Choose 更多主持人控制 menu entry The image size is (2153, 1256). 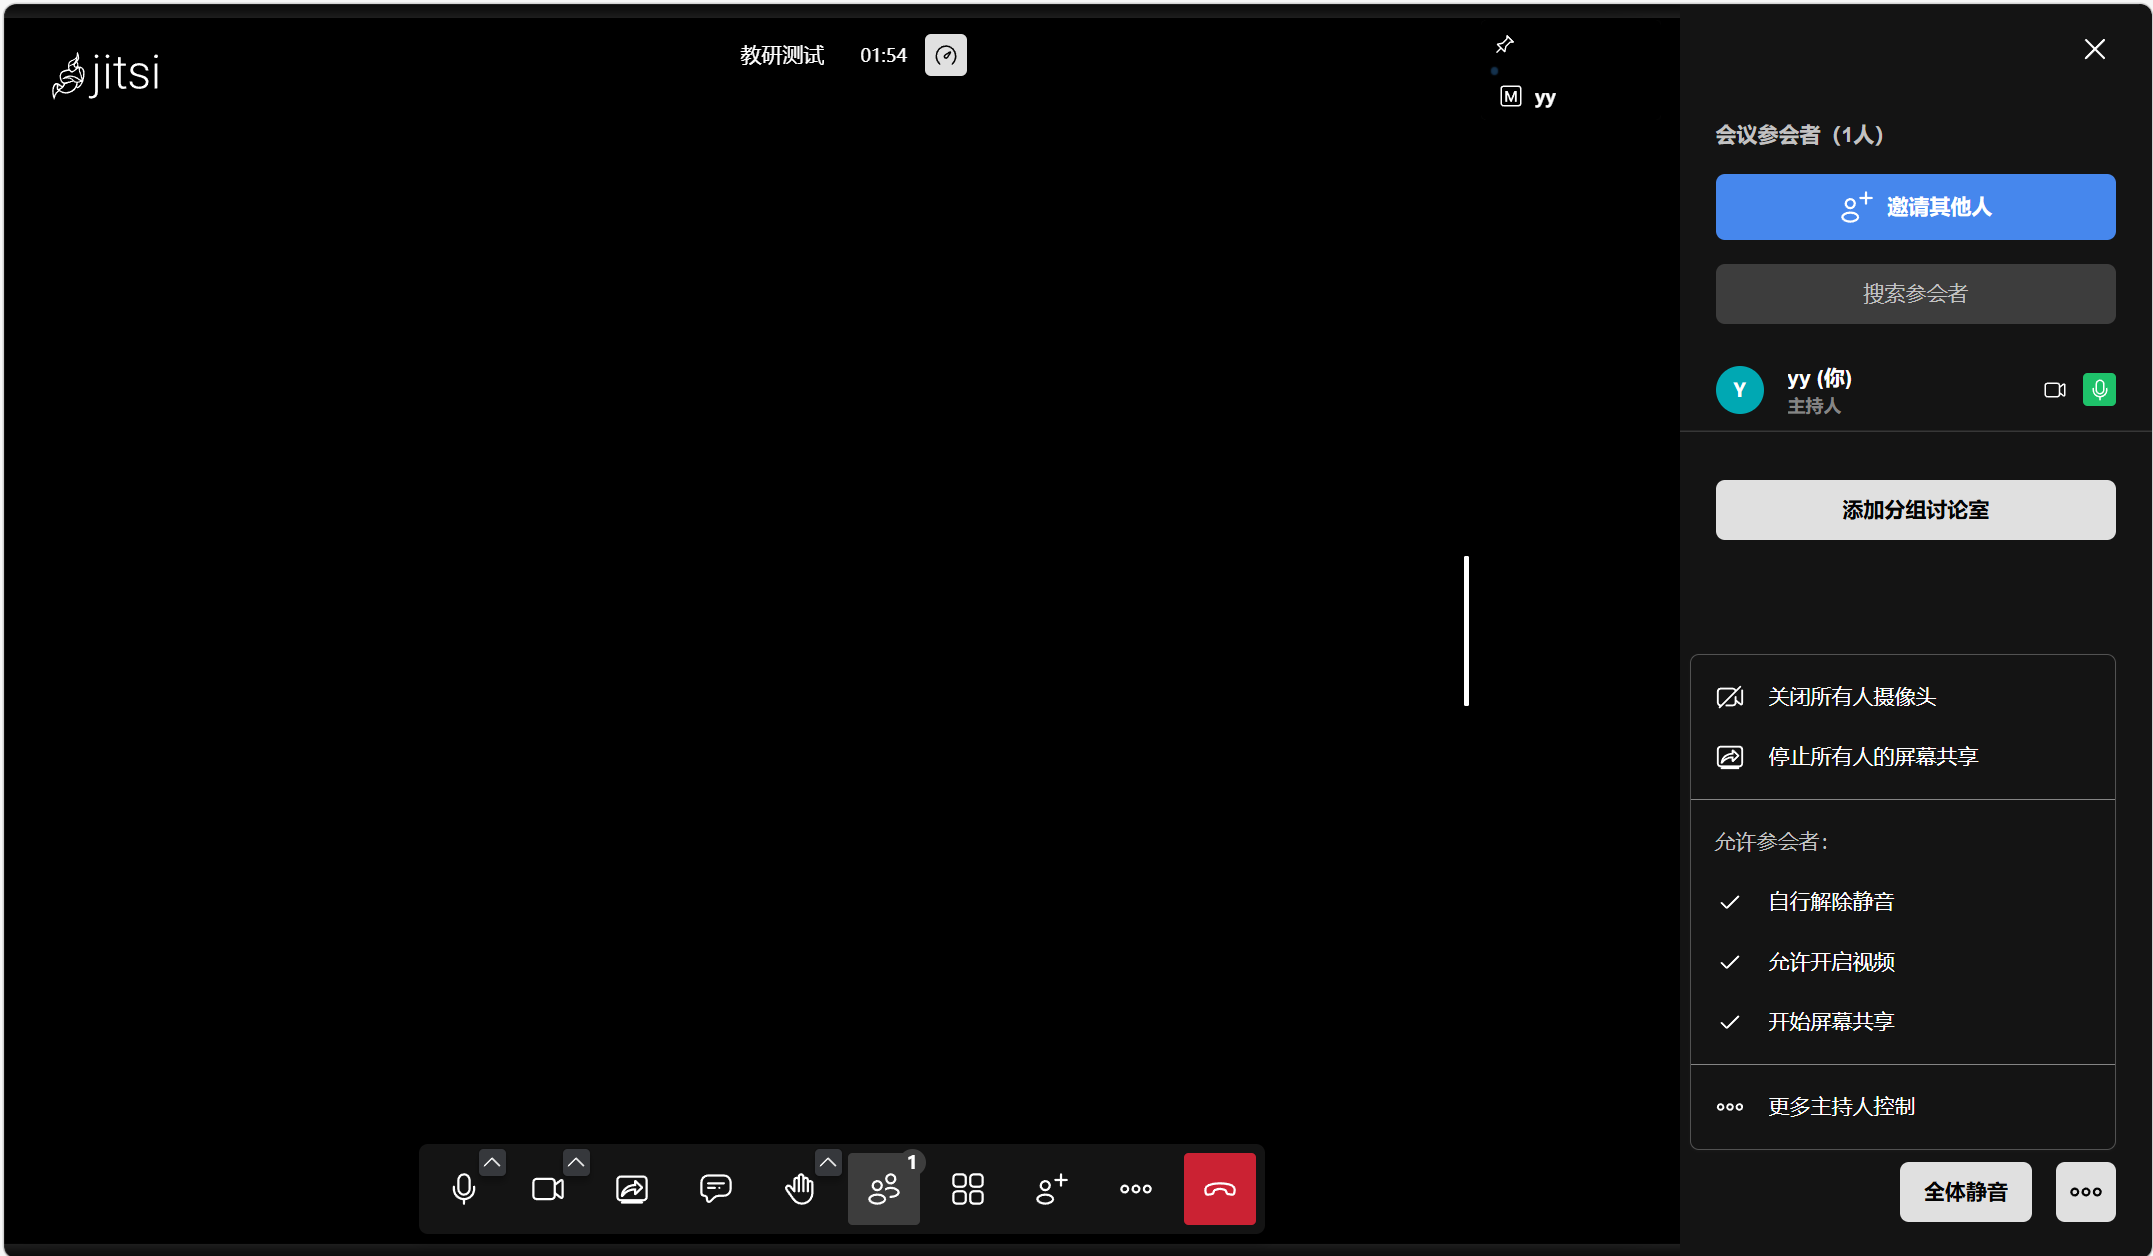pyautogui.click(x=1841, y=1107)
